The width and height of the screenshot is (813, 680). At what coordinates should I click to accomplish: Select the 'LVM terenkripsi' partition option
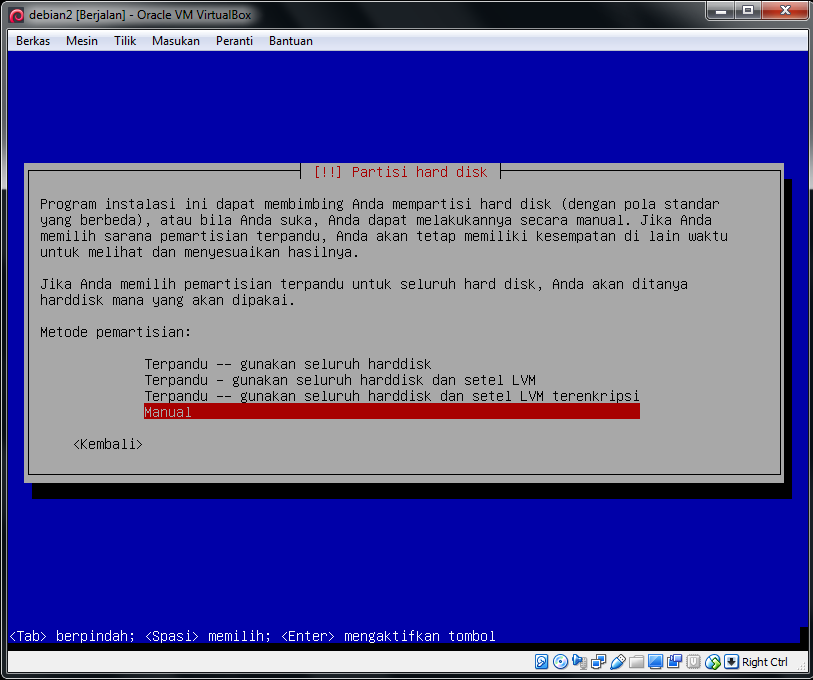[391, 396]
